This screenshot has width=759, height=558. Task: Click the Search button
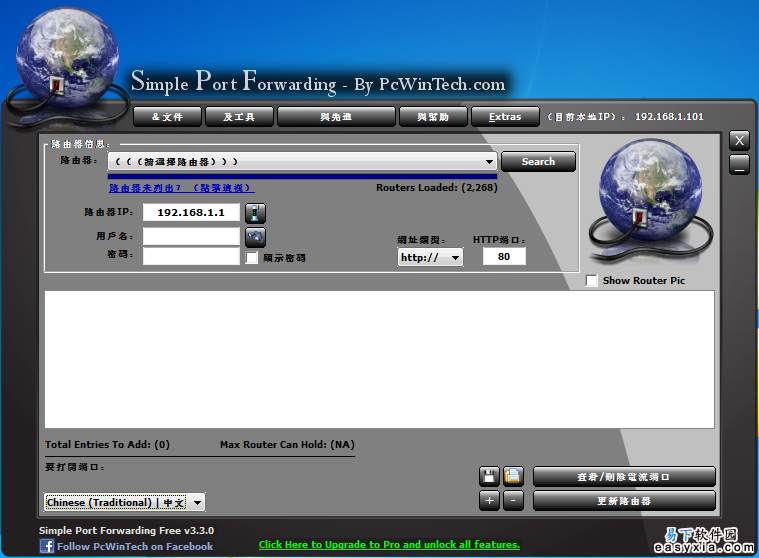click(x=538, y=162)
